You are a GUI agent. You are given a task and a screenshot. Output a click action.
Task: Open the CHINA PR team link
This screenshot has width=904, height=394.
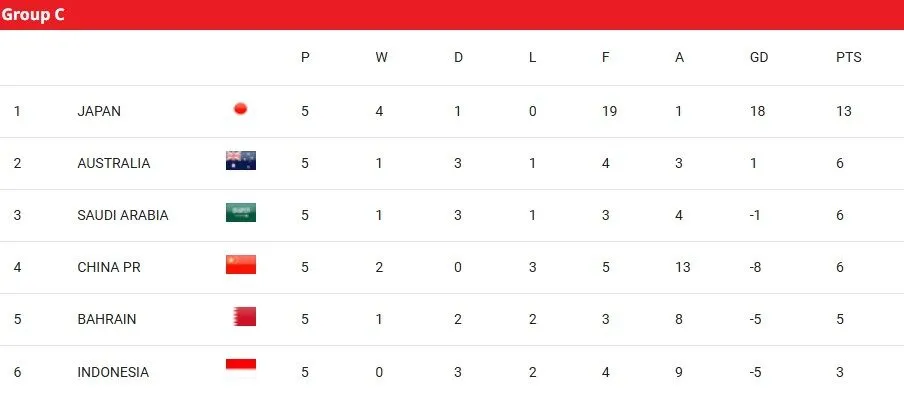pyautogui.click(x=109, y=267)
